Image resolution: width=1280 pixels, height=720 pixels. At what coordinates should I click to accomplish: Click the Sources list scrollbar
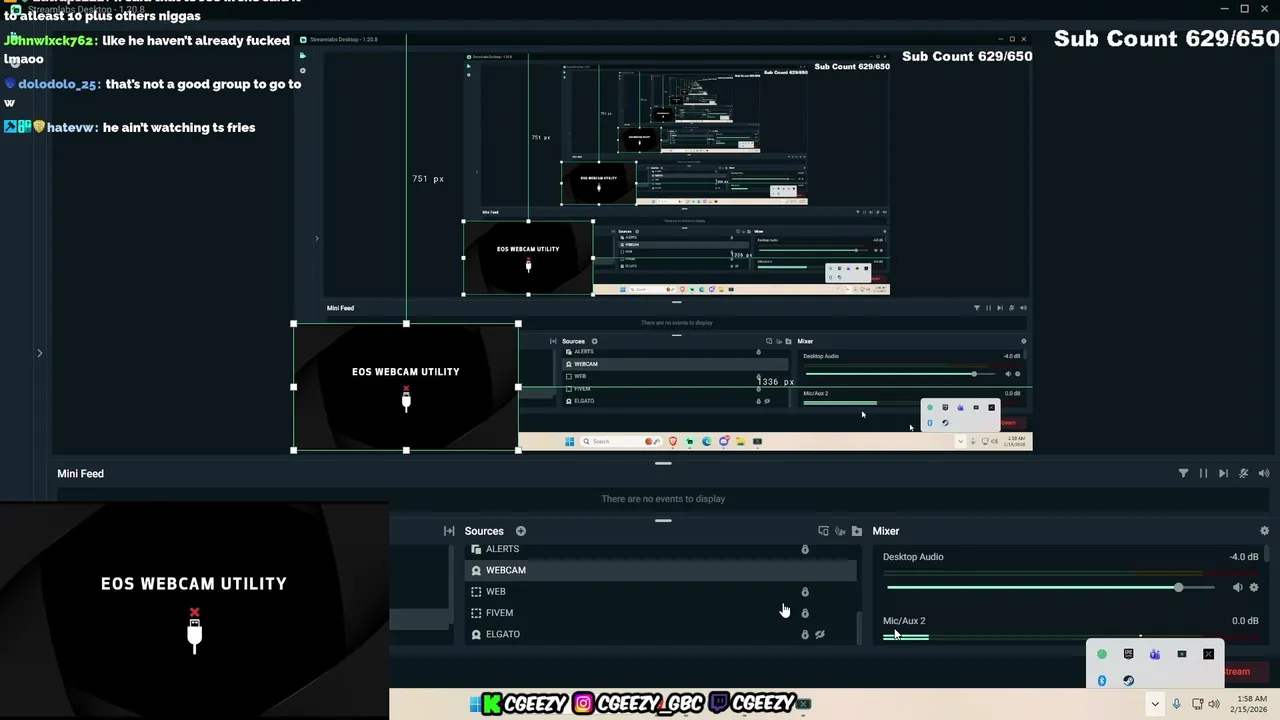coord(860,628)
